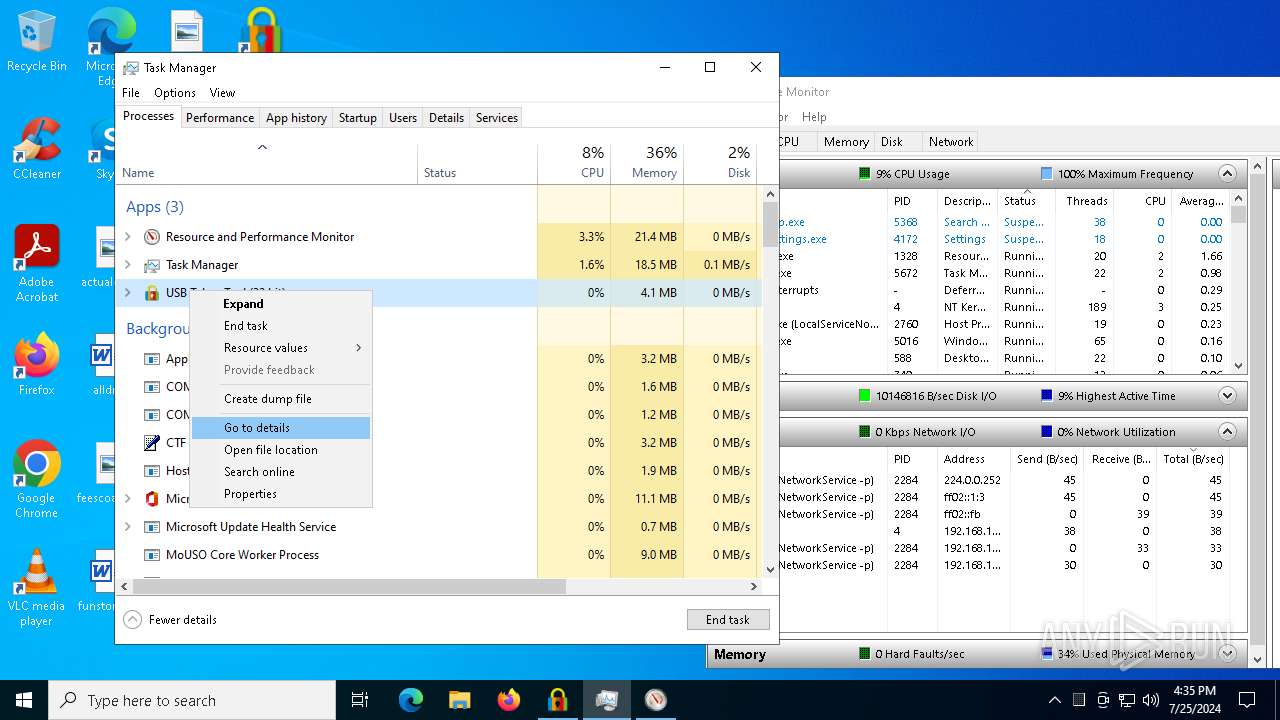Click CTF Loader process icon
1280x720 pixels.
pos(152,443)
